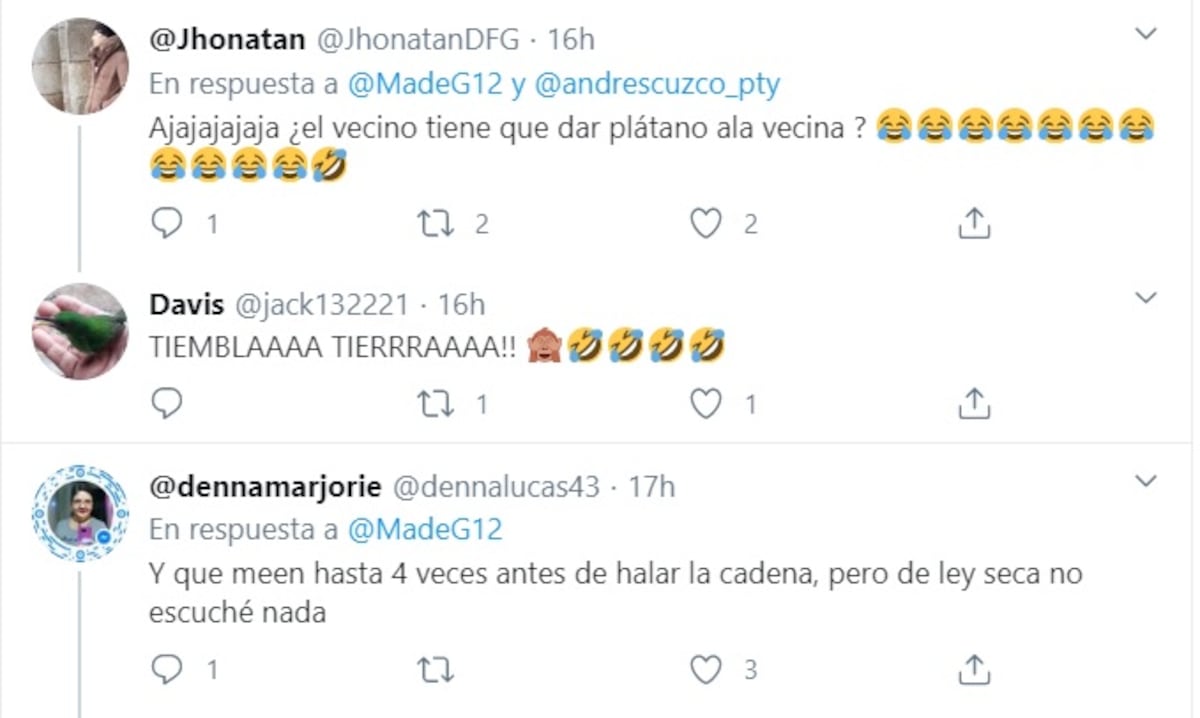This screenshot has width=1200, height=718.
Task: Like Davis's TIEMBLAAAA TIERRRAAAA tweet
Action: click(x=707, y=404)
